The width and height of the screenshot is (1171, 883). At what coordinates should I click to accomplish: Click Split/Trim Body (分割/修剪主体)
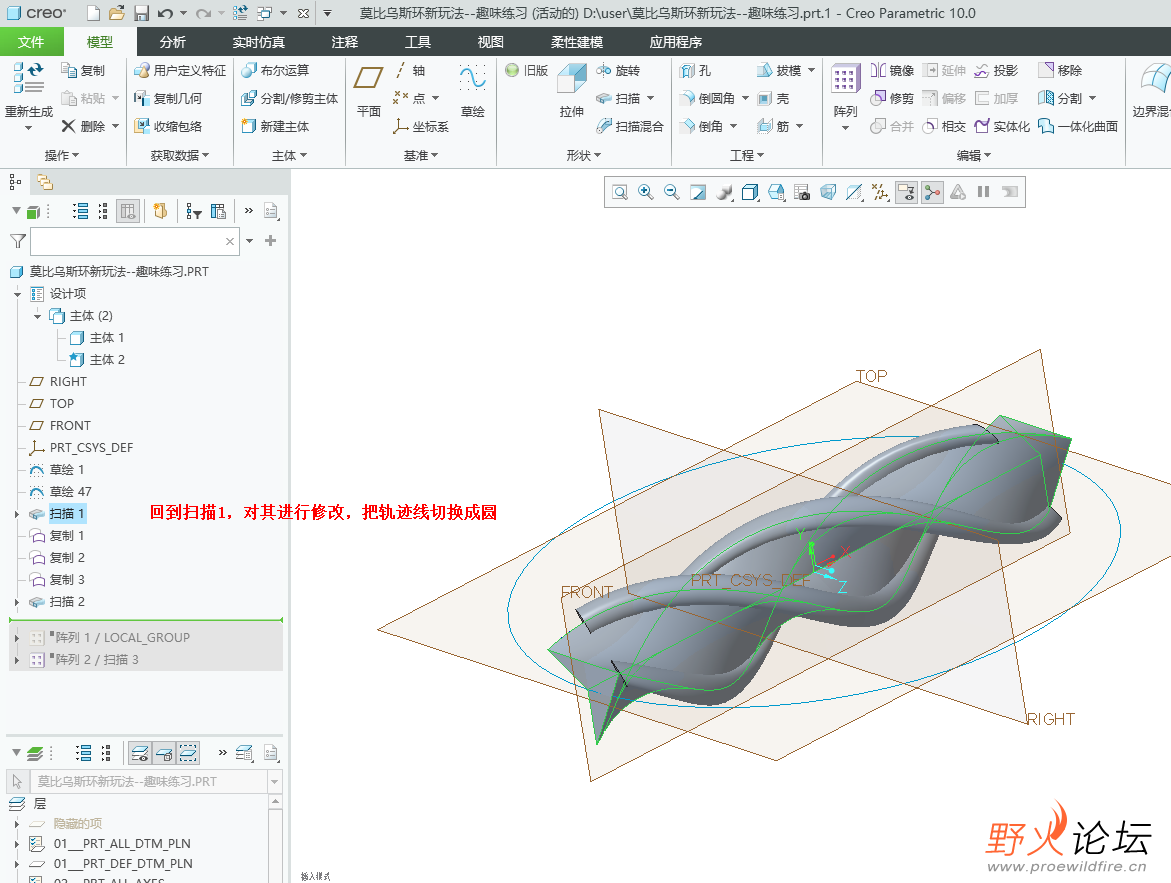pyautogui.click(x=289, y=99)
